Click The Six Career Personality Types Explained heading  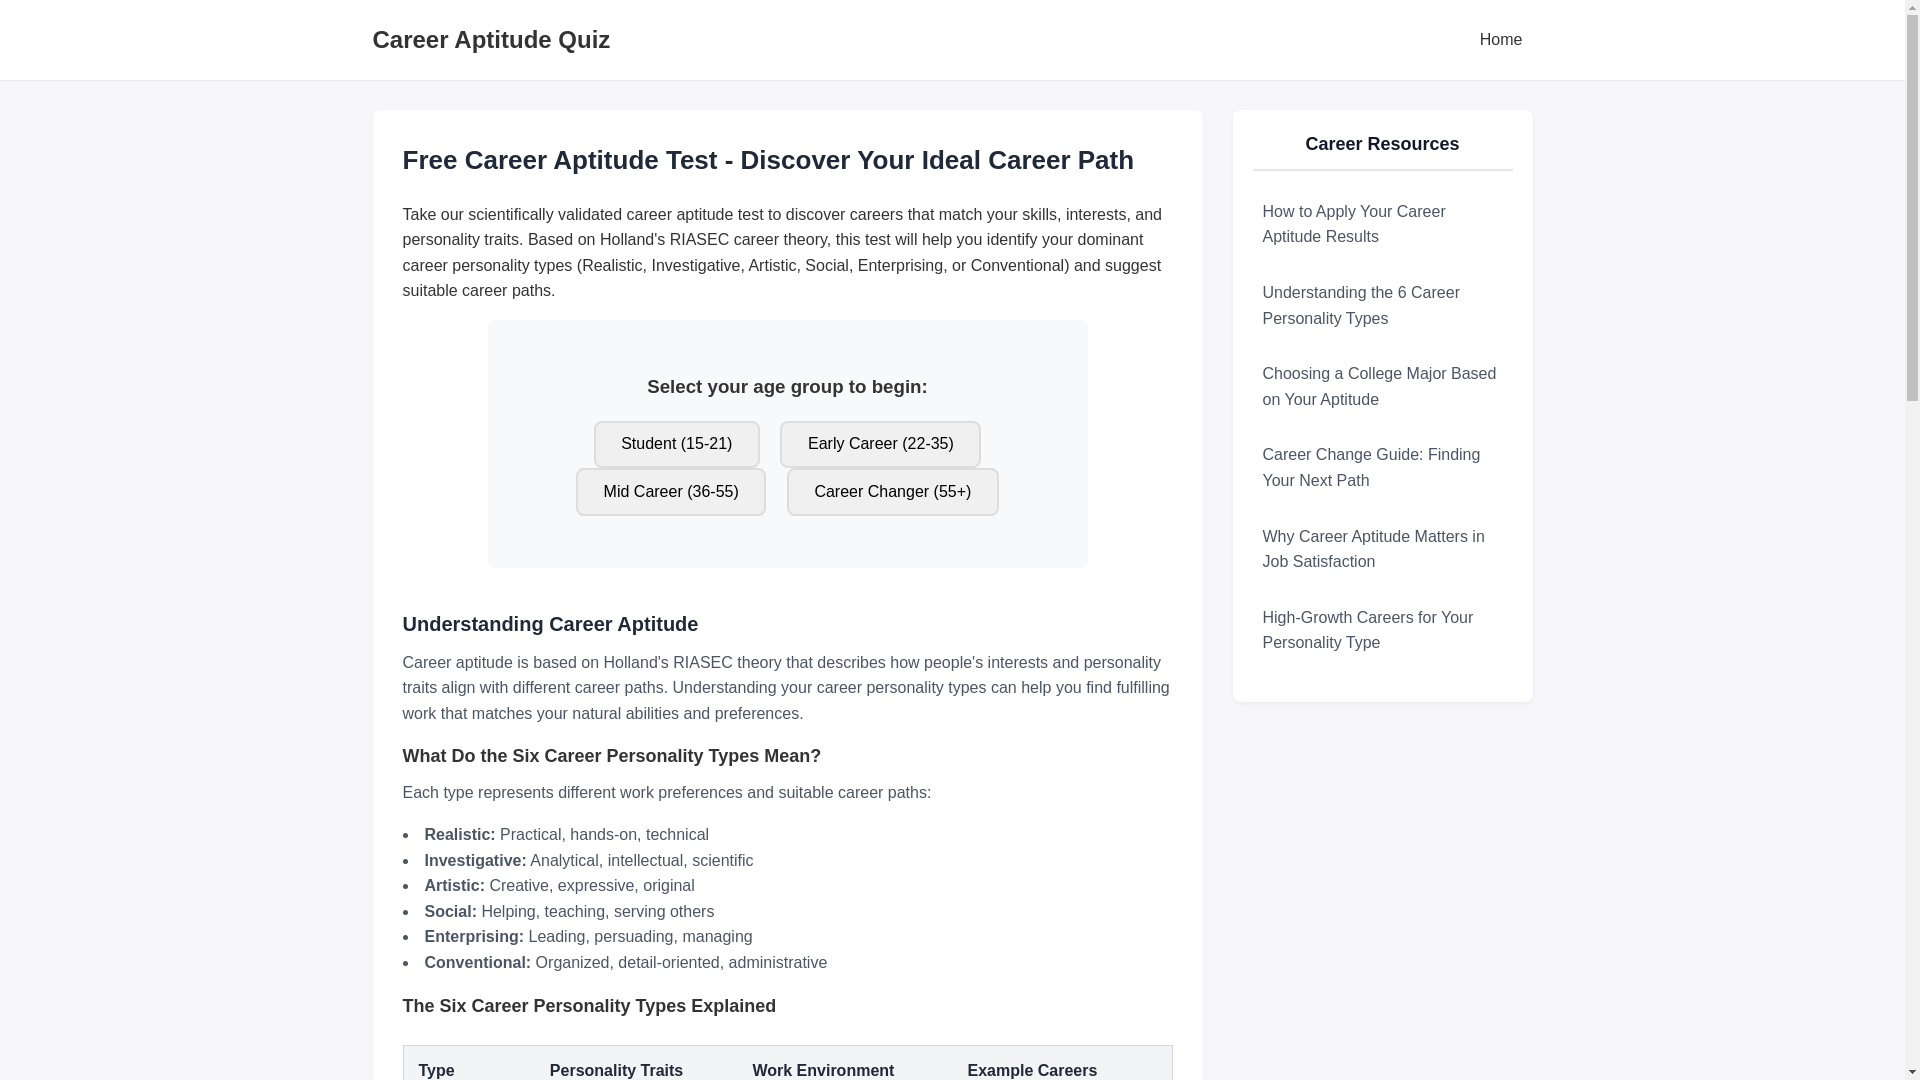589,1006
